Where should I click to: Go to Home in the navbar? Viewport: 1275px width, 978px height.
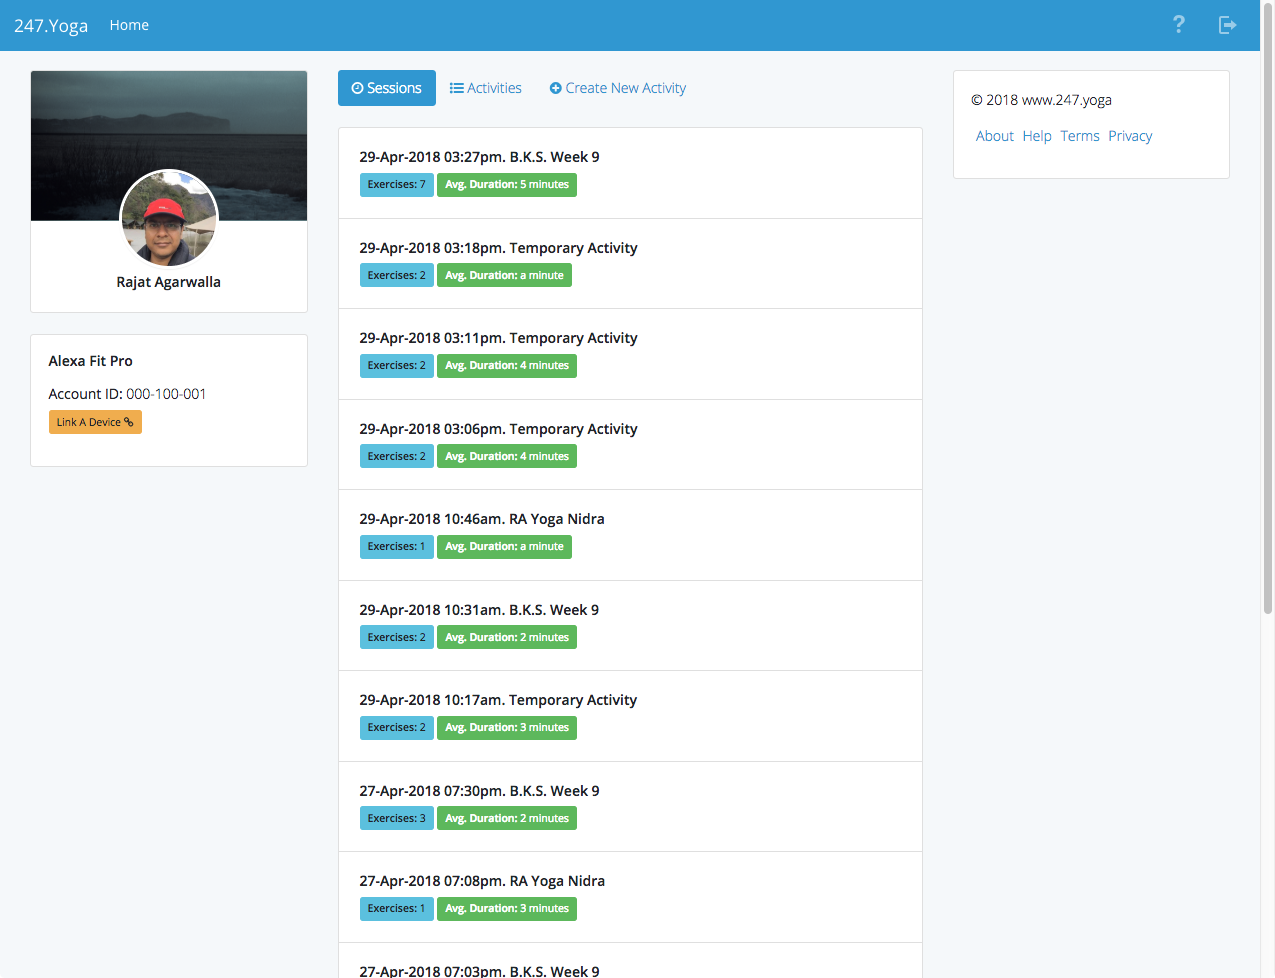coord(129,25)
